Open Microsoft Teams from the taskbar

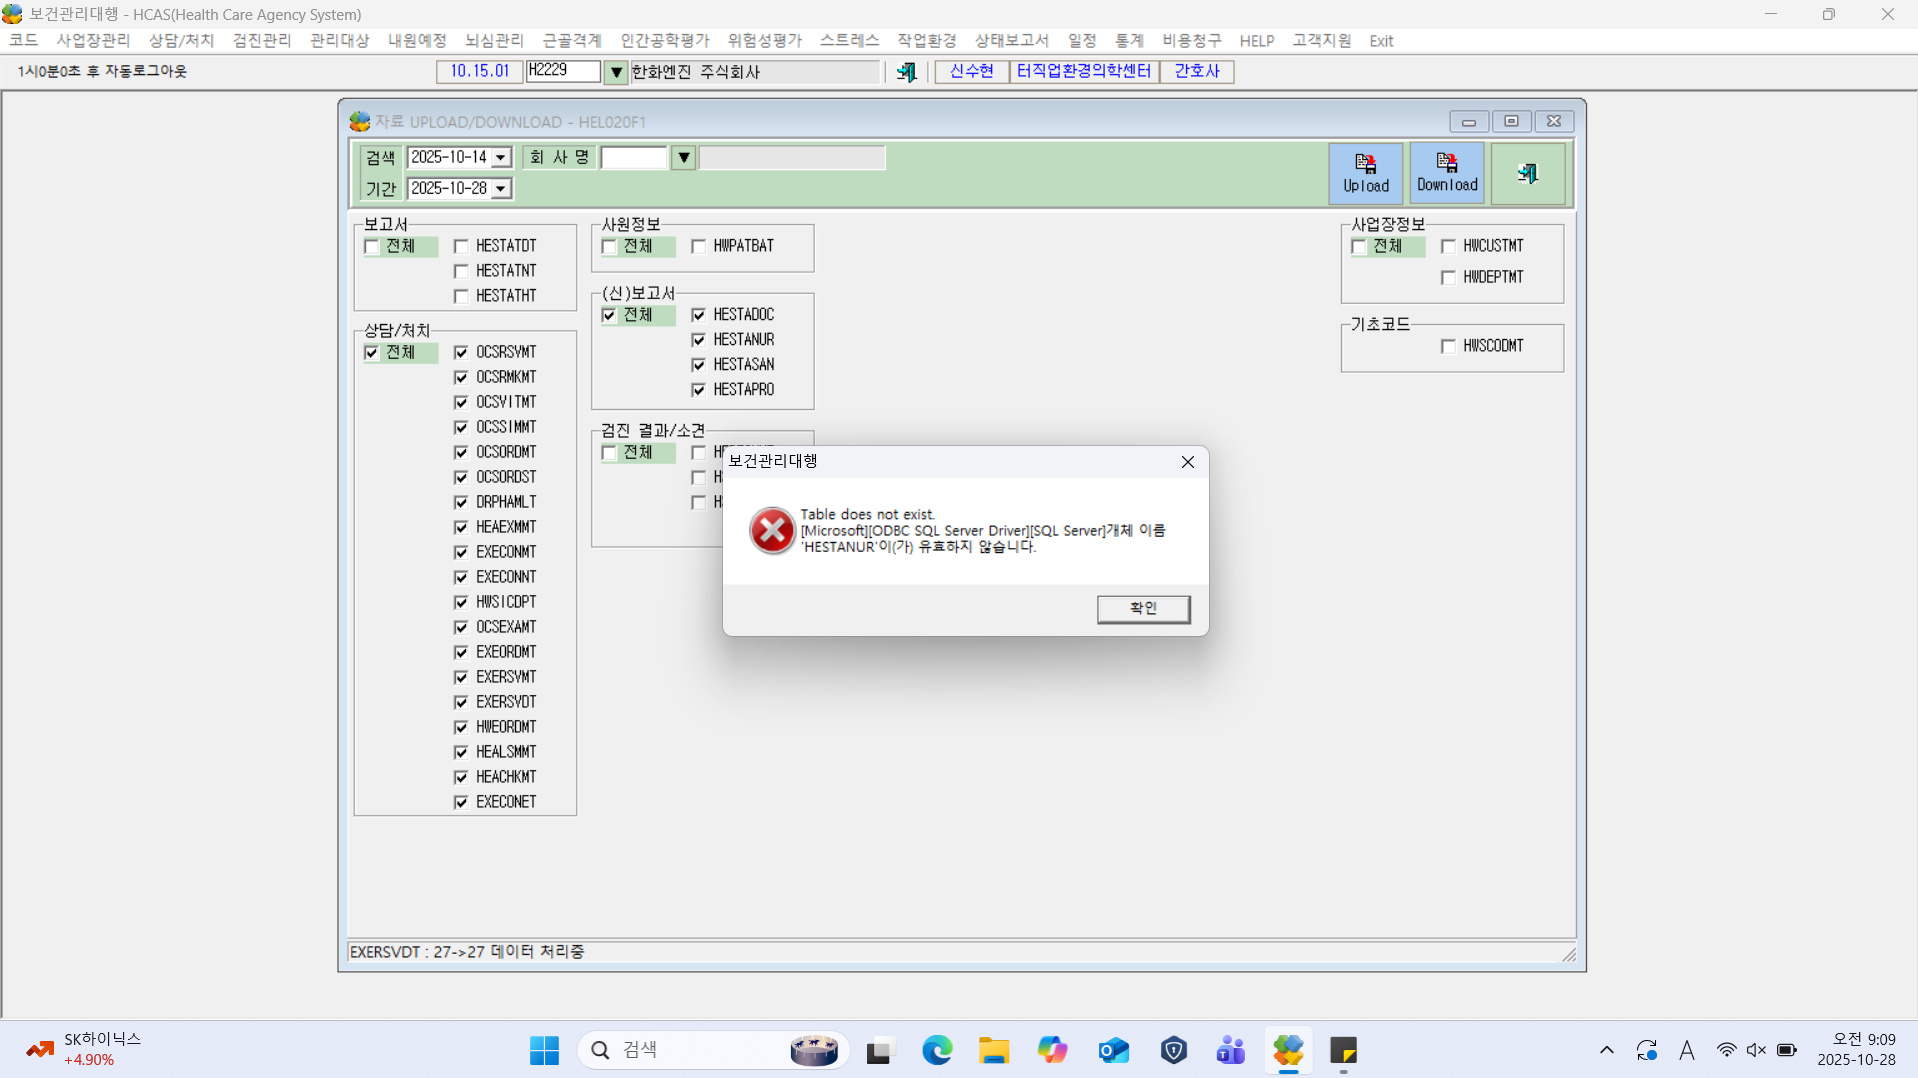1230,1050
